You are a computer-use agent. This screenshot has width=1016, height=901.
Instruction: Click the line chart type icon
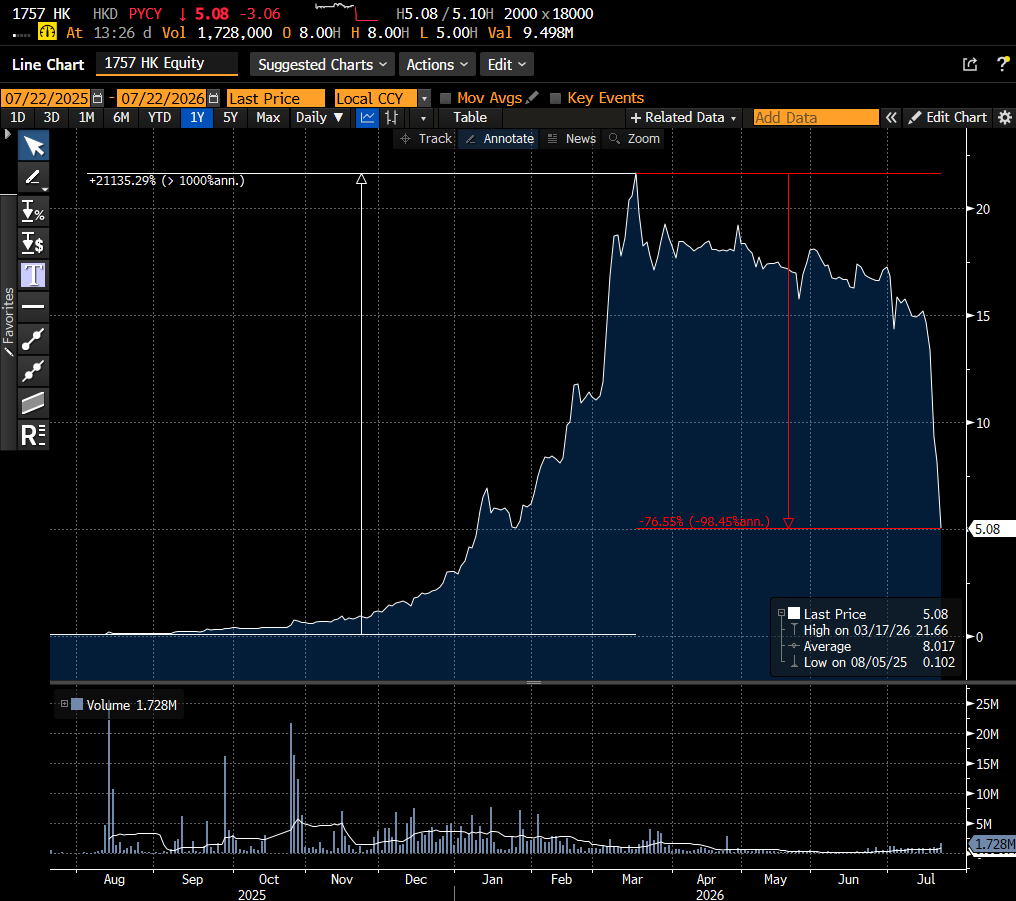367,117
